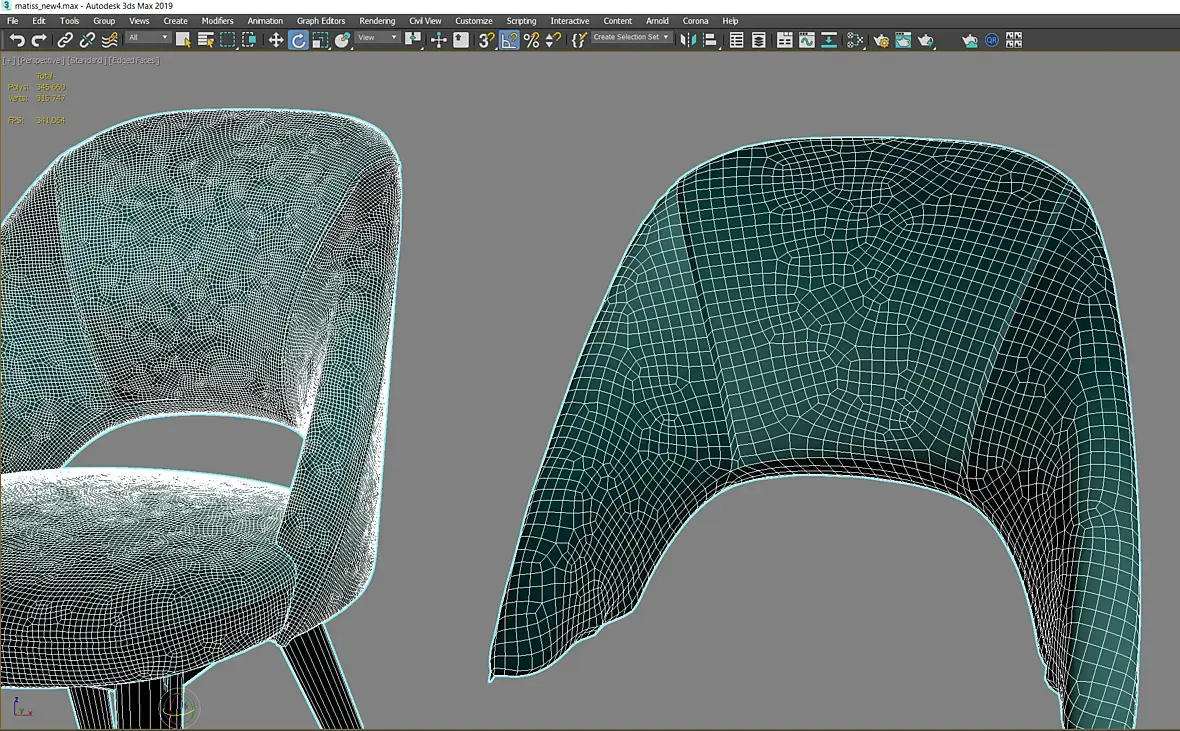Open Render Setup teapot icon
This screenshot has height=731, width=1180.
pyautogui.click(x=881, y=40)
